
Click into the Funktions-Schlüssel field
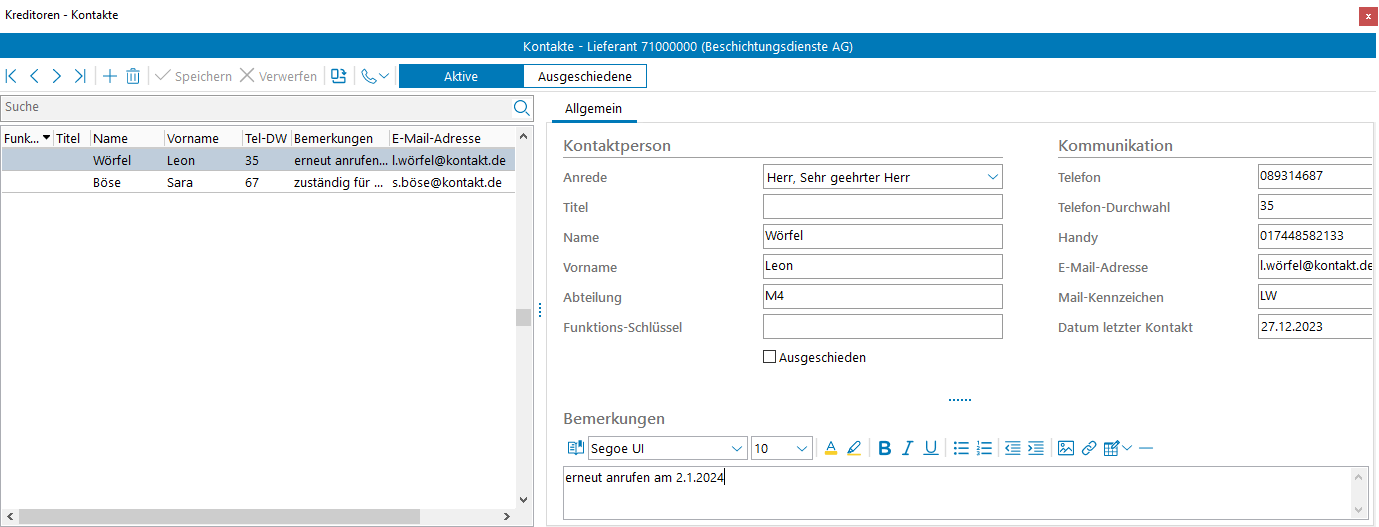pyautogui.click(x=881, y=327)
